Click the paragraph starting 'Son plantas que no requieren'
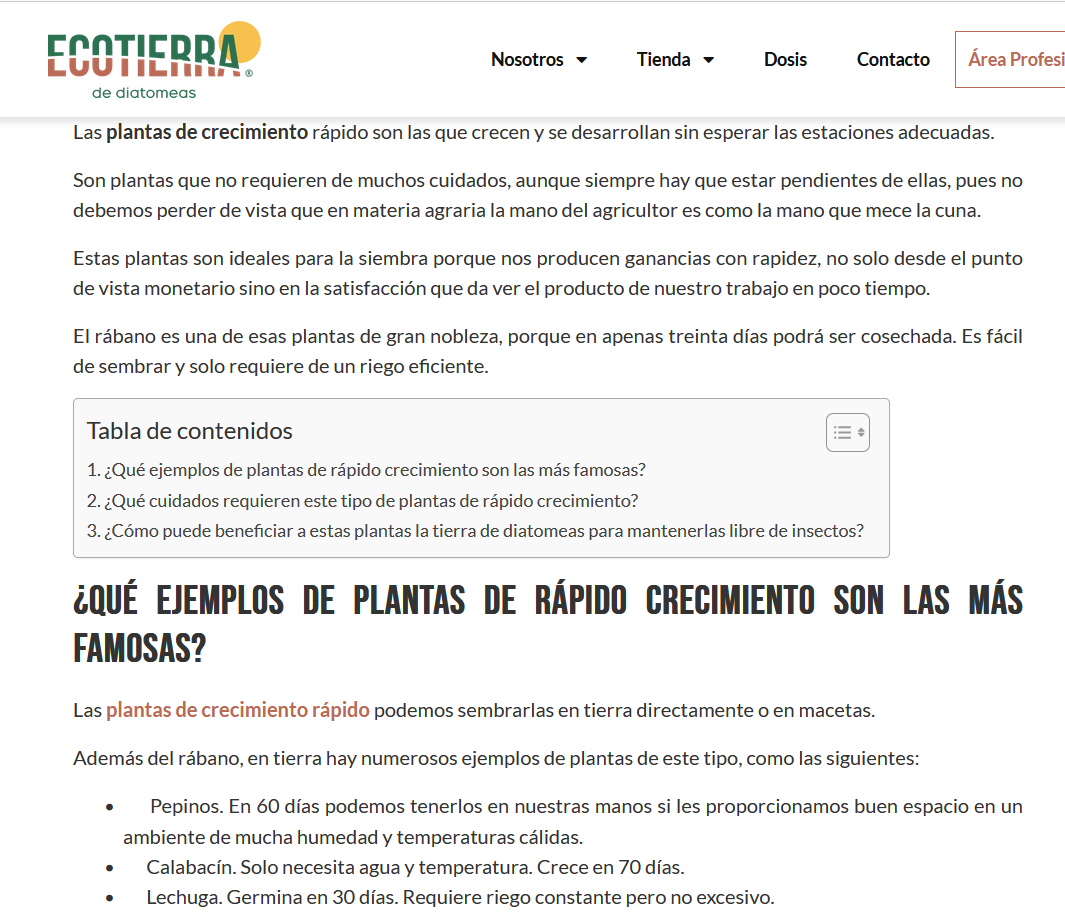The height and width of the screenshot is (915, 1065). (547, 195)
